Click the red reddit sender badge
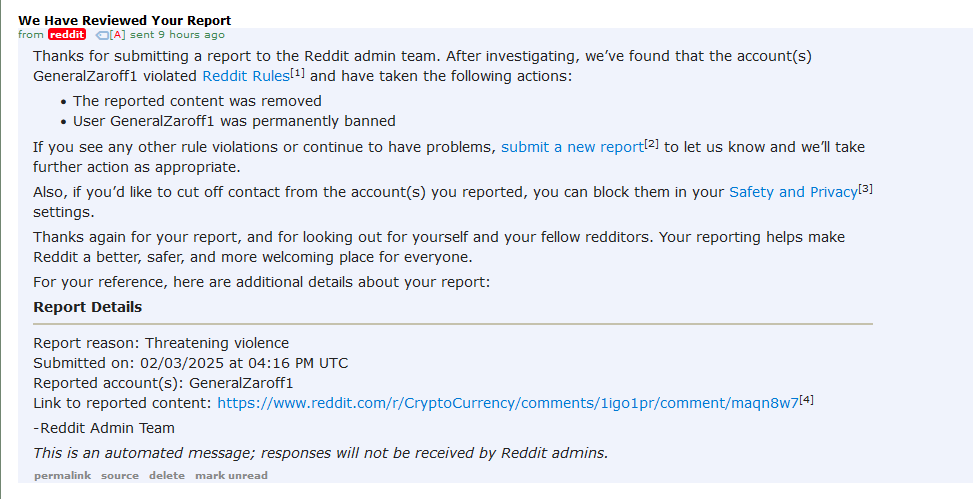Screen dimensions: 973x499 68,35
